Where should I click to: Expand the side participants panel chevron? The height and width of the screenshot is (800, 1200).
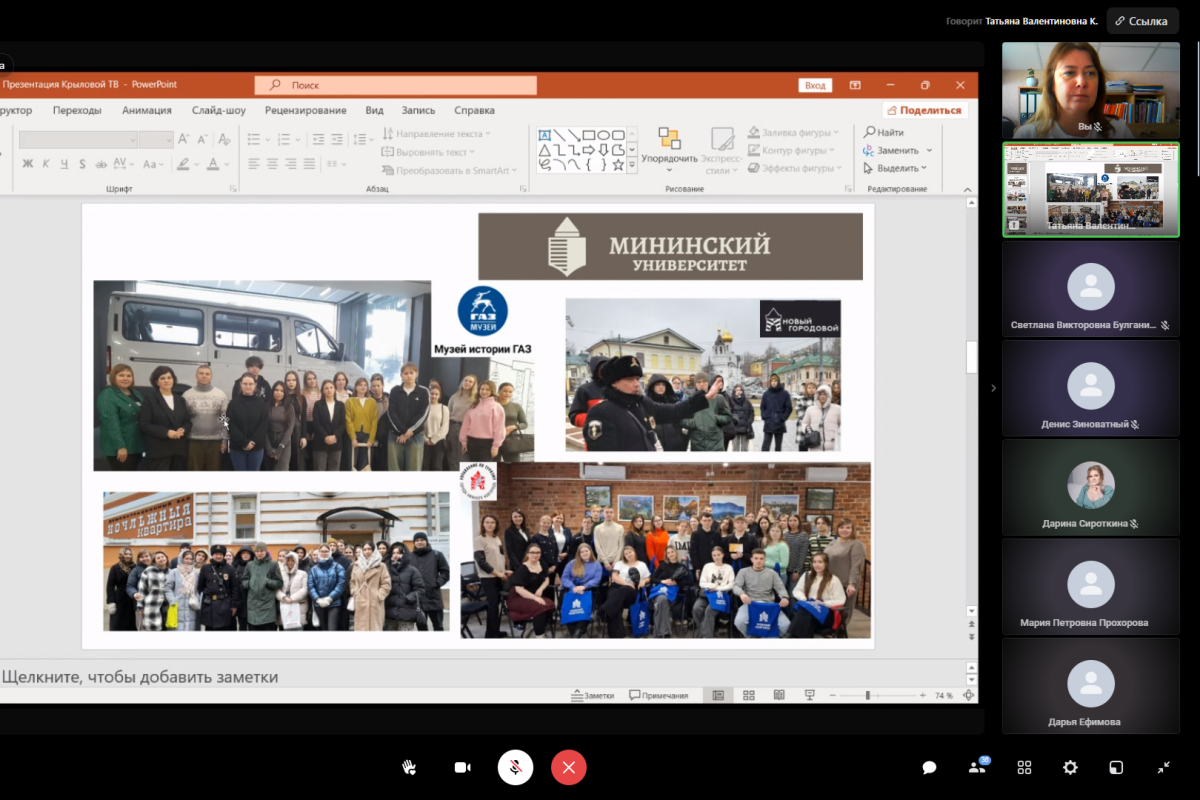pos(993,388)
